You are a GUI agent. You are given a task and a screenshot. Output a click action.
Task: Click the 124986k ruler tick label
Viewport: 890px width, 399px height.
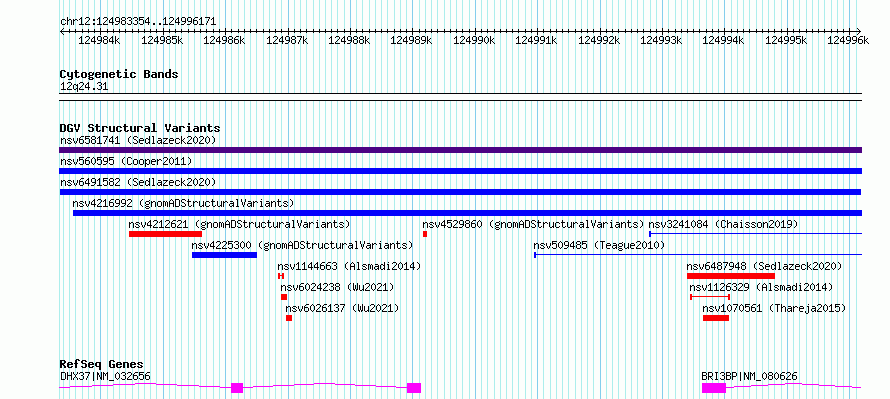point(224,41)
